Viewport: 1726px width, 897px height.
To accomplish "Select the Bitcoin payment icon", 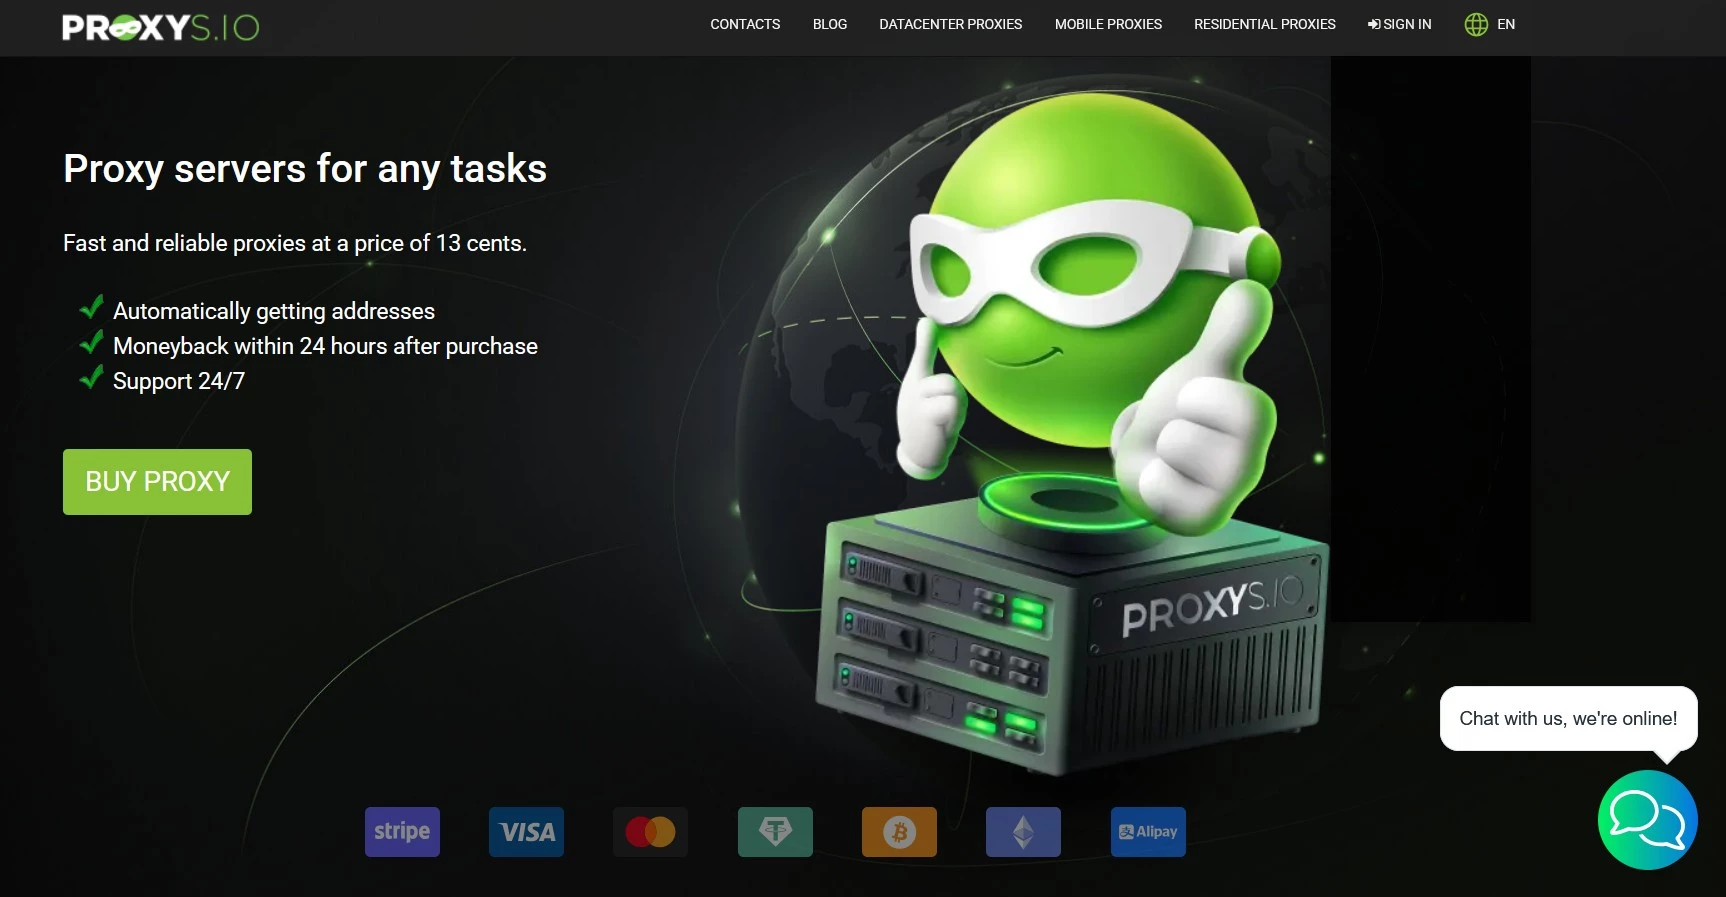I will click(x=899, y=832).
